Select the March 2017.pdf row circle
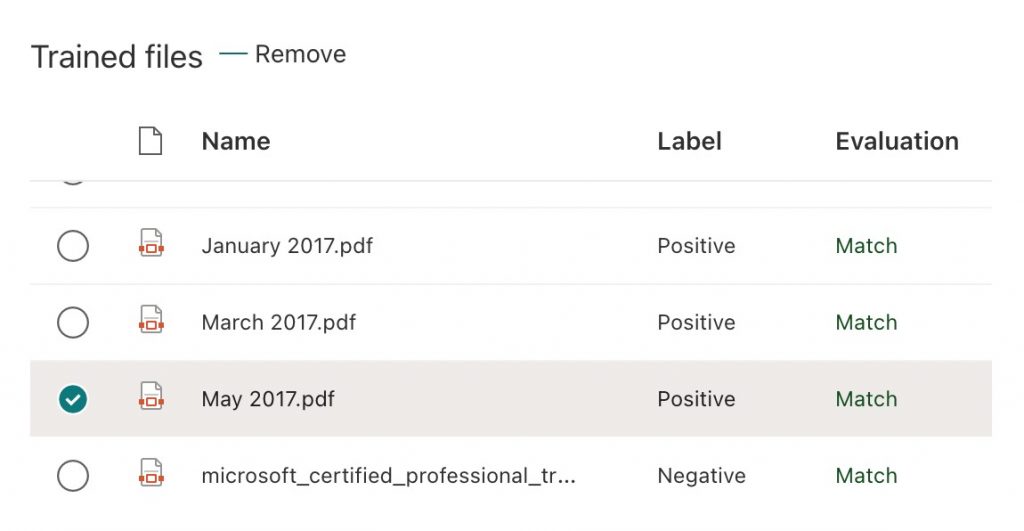 coord(73,322)
